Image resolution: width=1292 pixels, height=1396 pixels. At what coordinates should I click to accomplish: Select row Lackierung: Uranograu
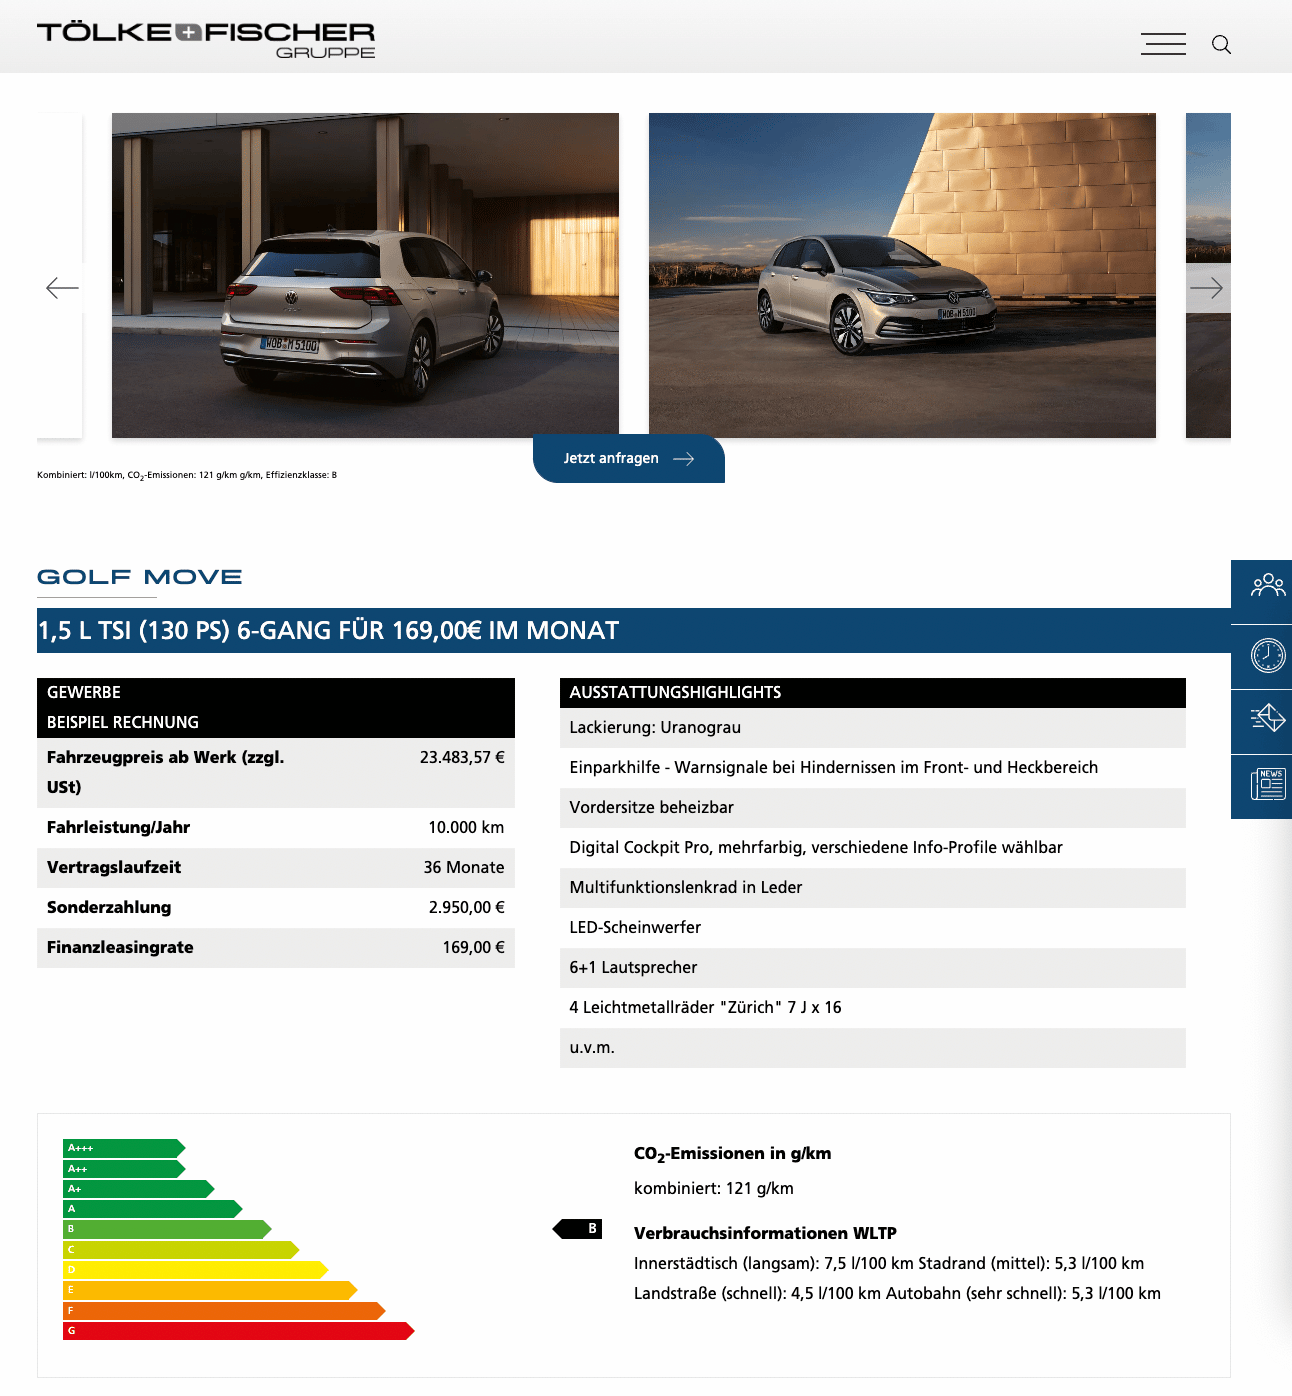(873, 728)
